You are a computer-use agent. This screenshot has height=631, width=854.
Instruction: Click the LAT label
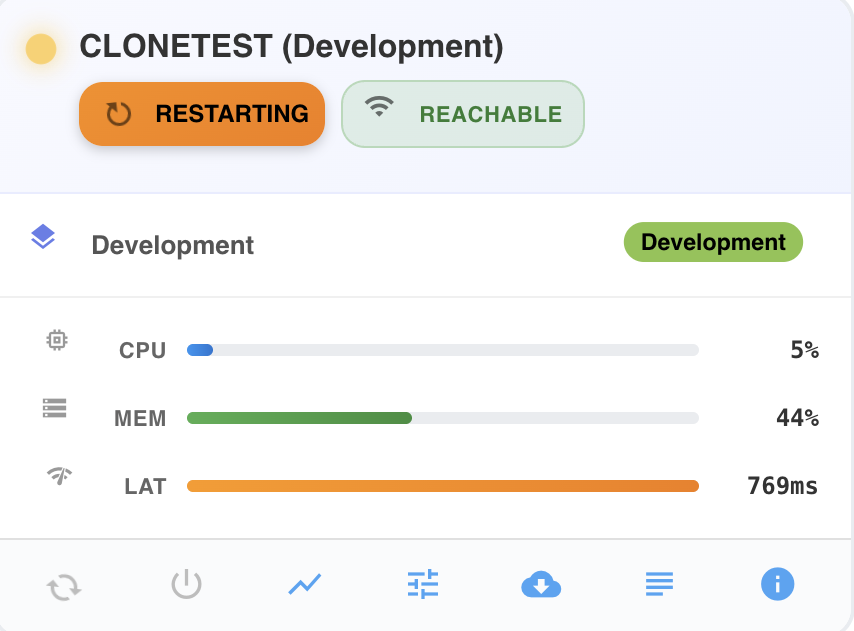pos(145,486)
